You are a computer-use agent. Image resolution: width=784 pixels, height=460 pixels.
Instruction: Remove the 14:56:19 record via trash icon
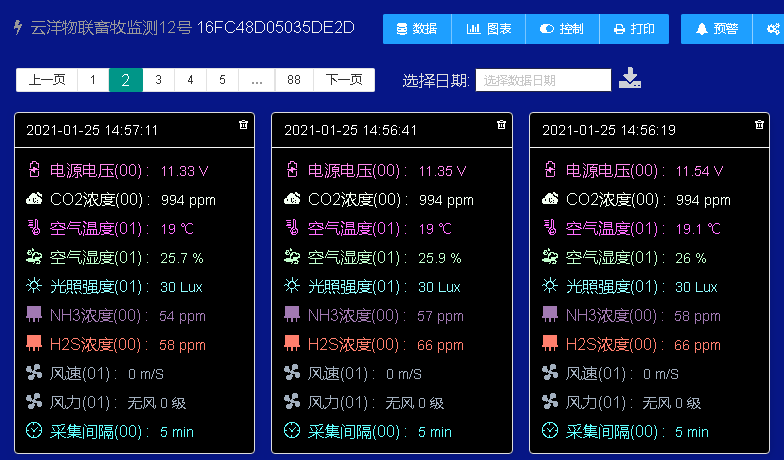pos(760,125)
